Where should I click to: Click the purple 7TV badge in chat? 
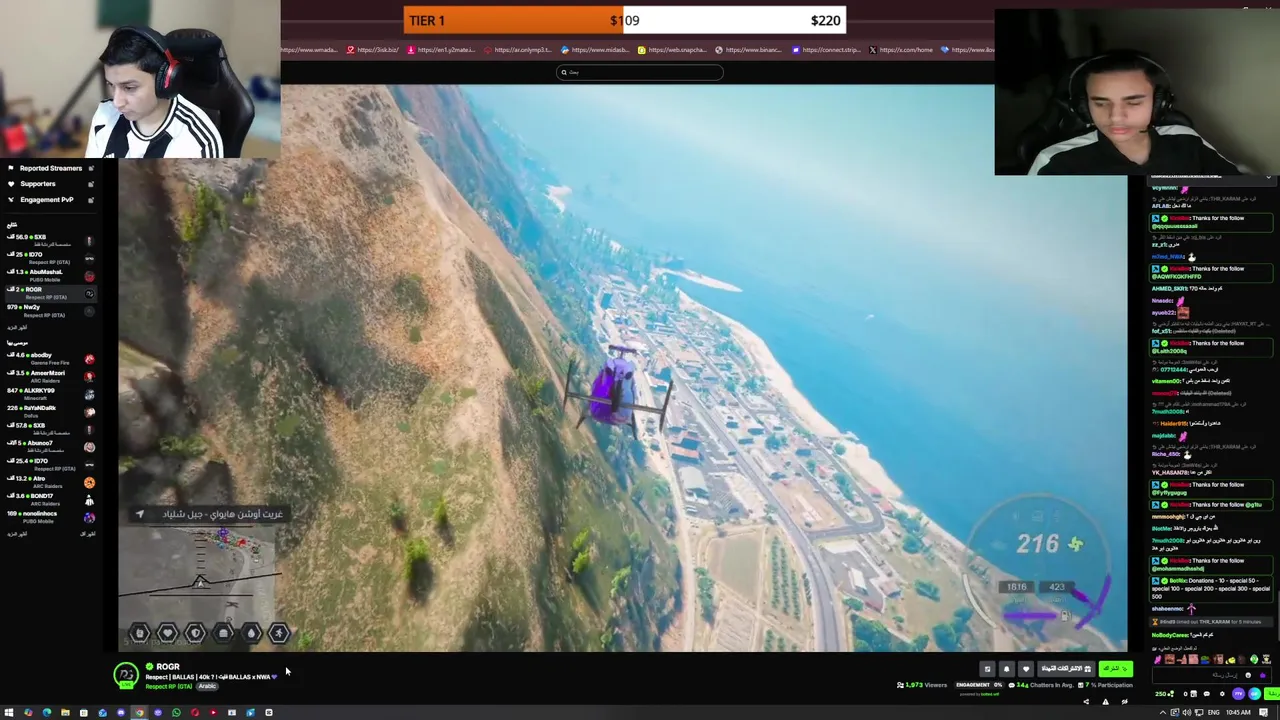pos(1238,693)
